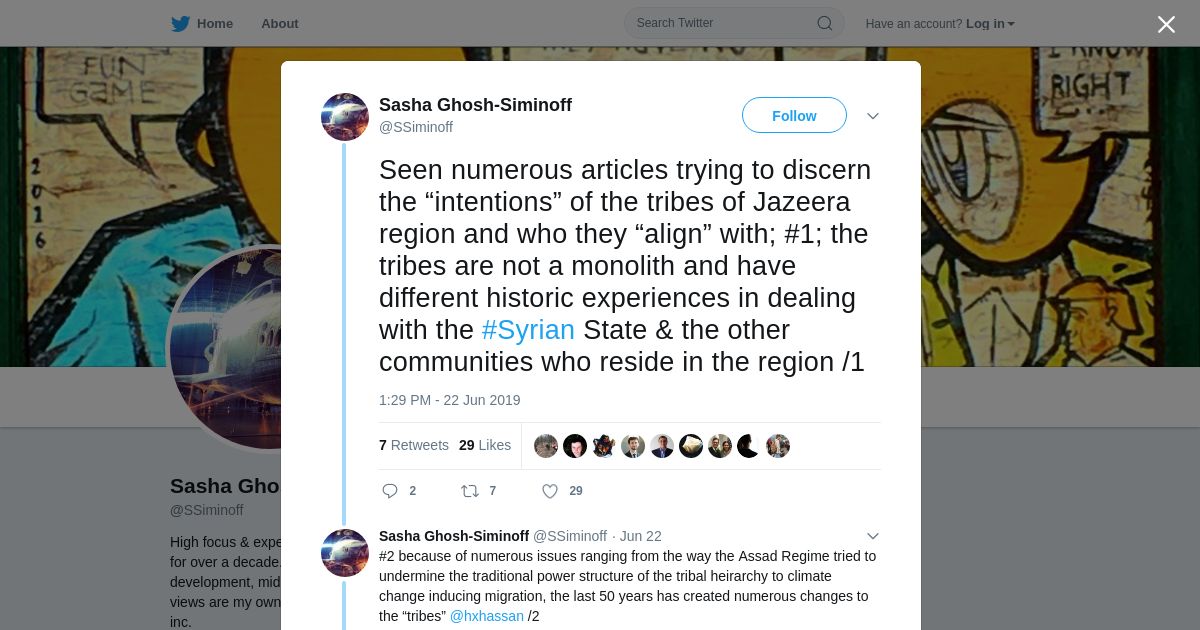View the 7 Retweets list
1200x630 pixels.
(414, 445)
